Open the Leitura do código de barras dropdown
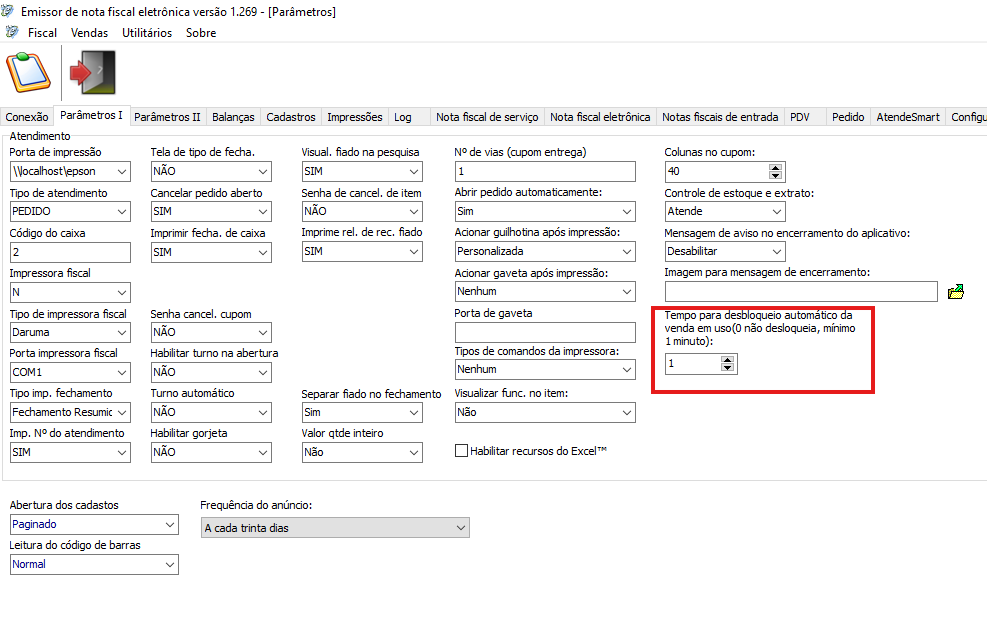 [169, 565]
